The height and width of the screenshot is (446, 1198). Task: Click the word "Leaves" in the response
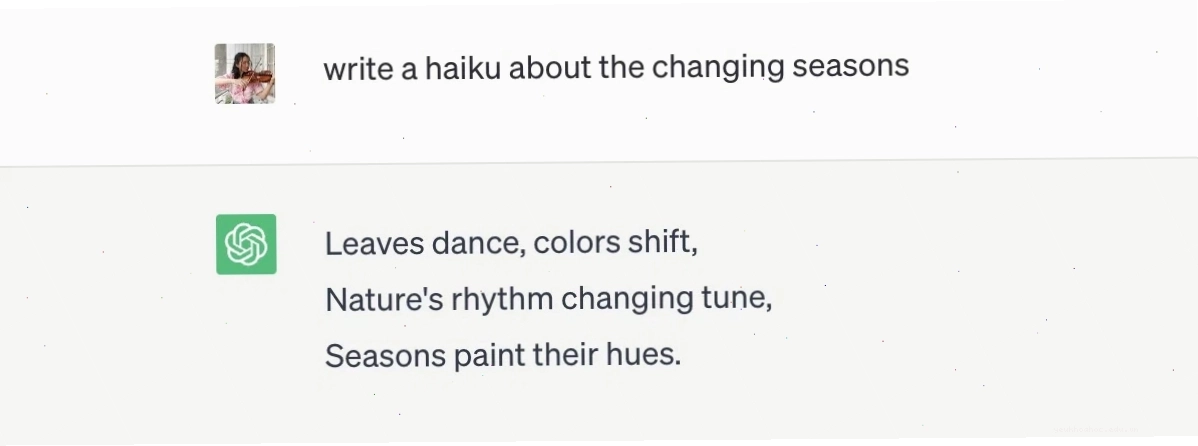coord(374,244)
